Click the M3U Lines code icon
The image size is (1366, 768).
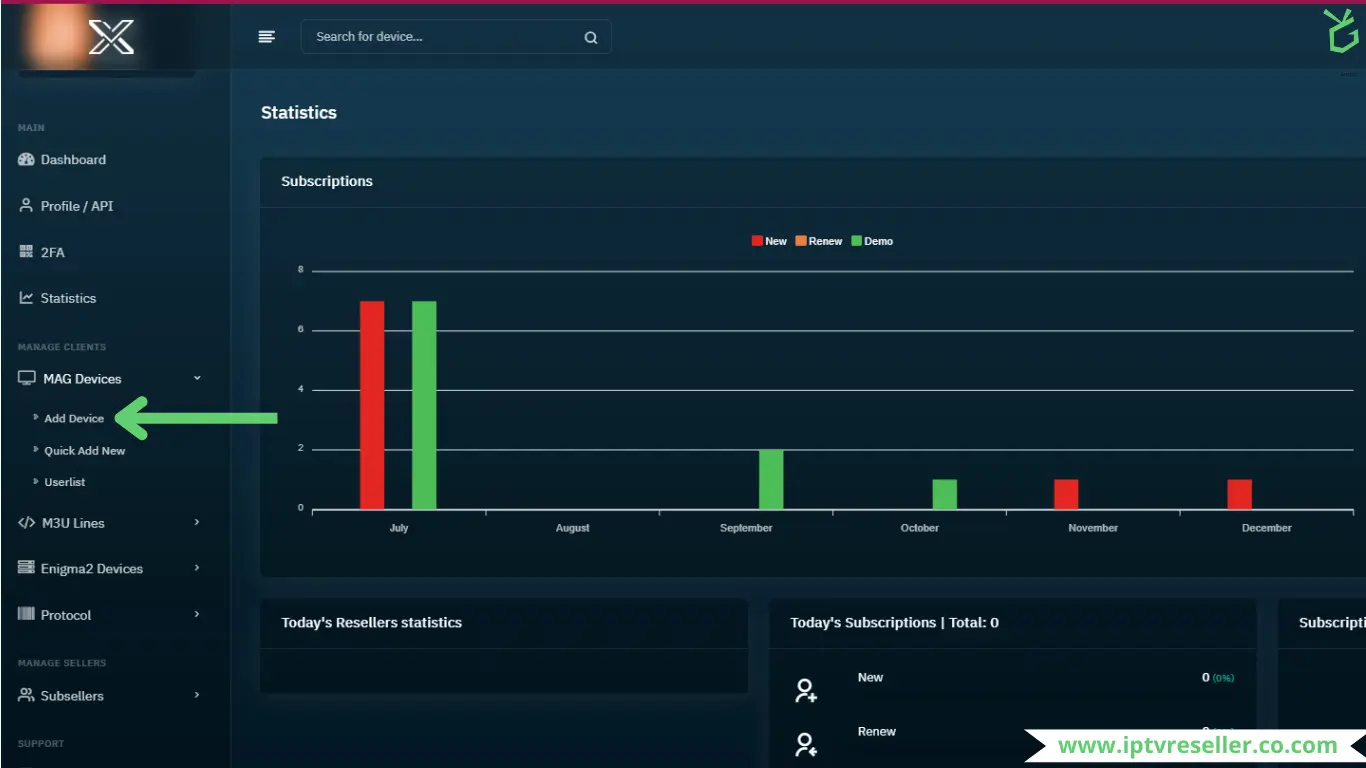[x=27, y=523]
